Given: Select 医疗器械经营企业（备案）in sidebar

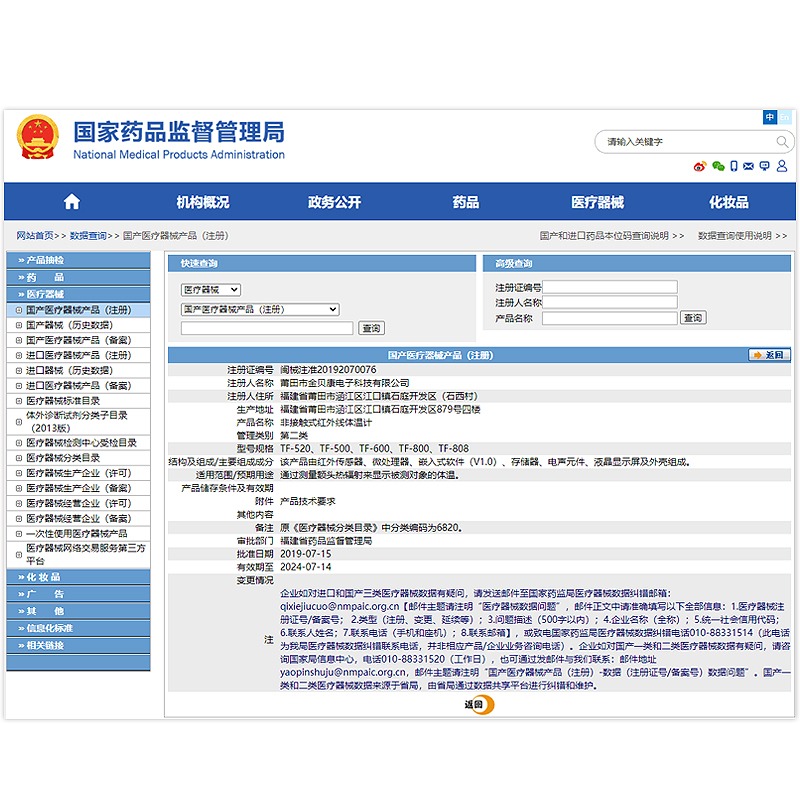Looking at the screenshot, I should [x=79, y=518].
